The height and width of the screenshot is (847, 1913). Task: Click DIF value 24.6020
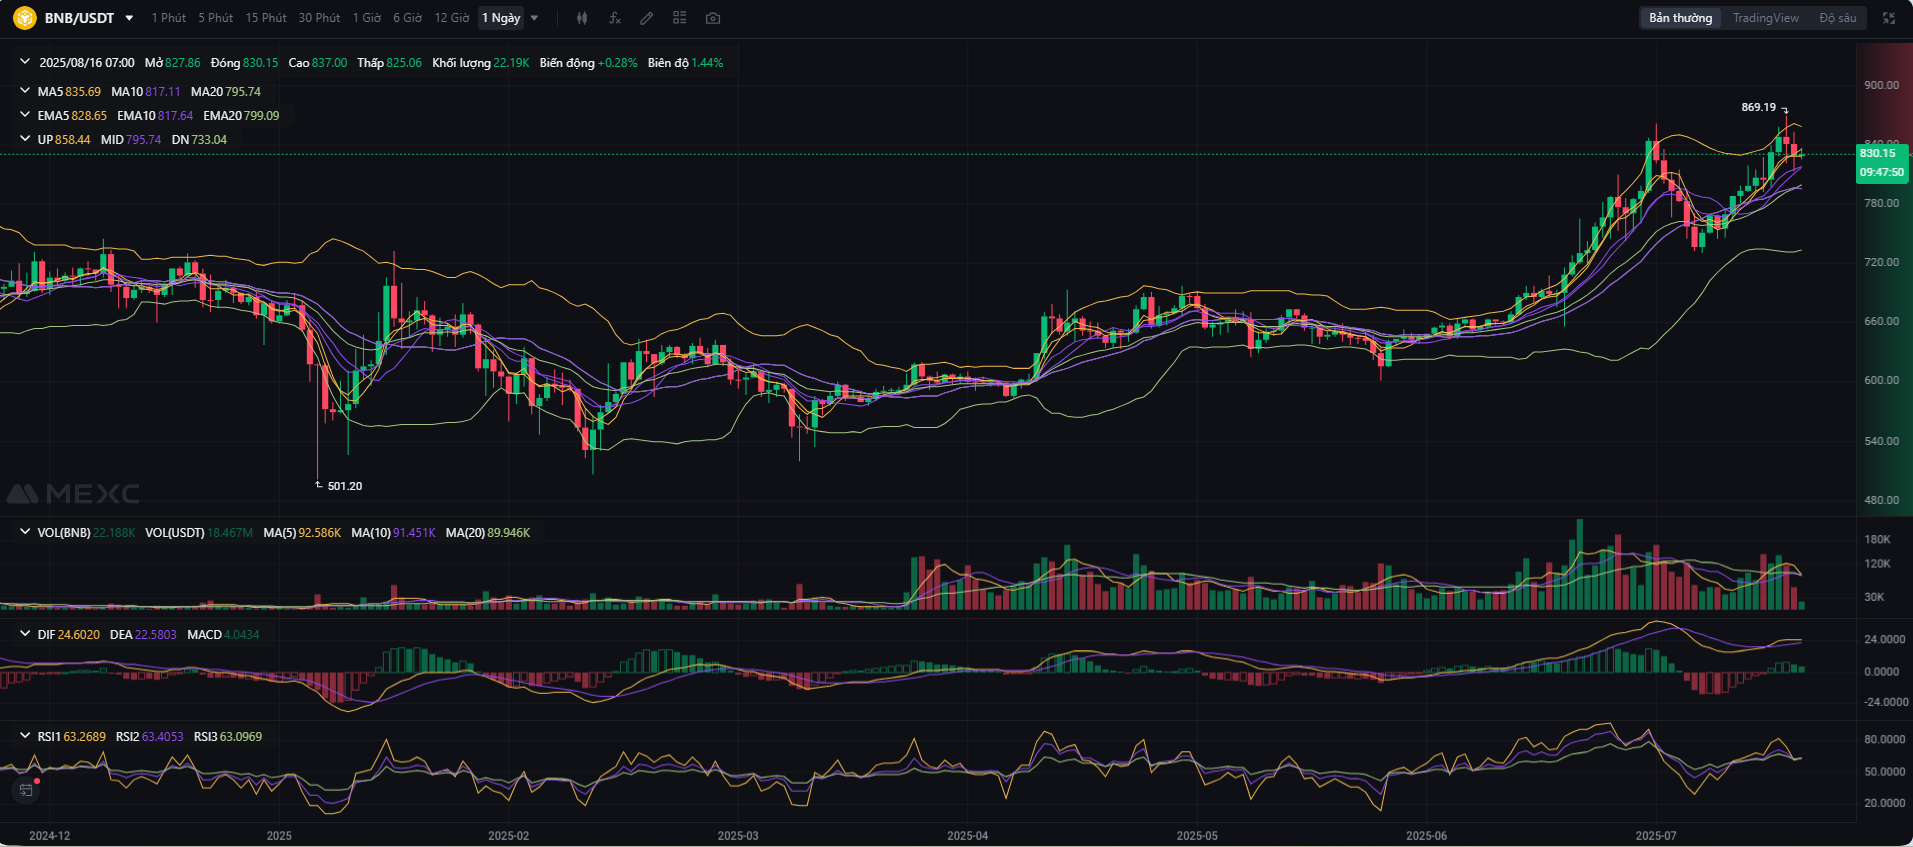click(79, 634)
